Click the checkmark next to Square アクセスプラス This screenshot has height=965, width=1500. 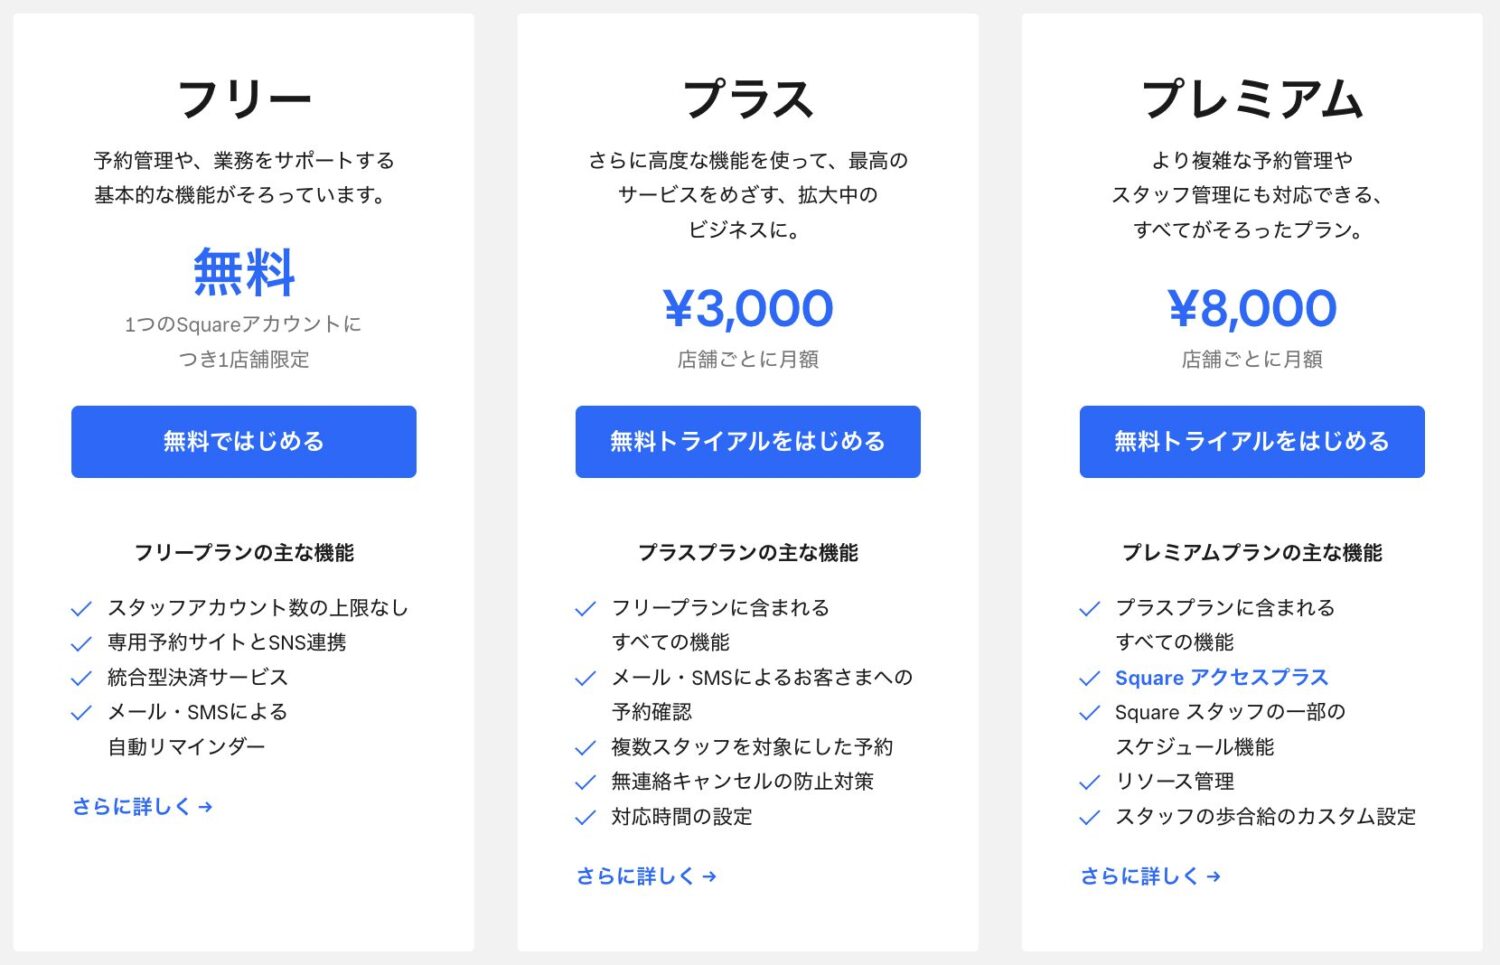1090,677
